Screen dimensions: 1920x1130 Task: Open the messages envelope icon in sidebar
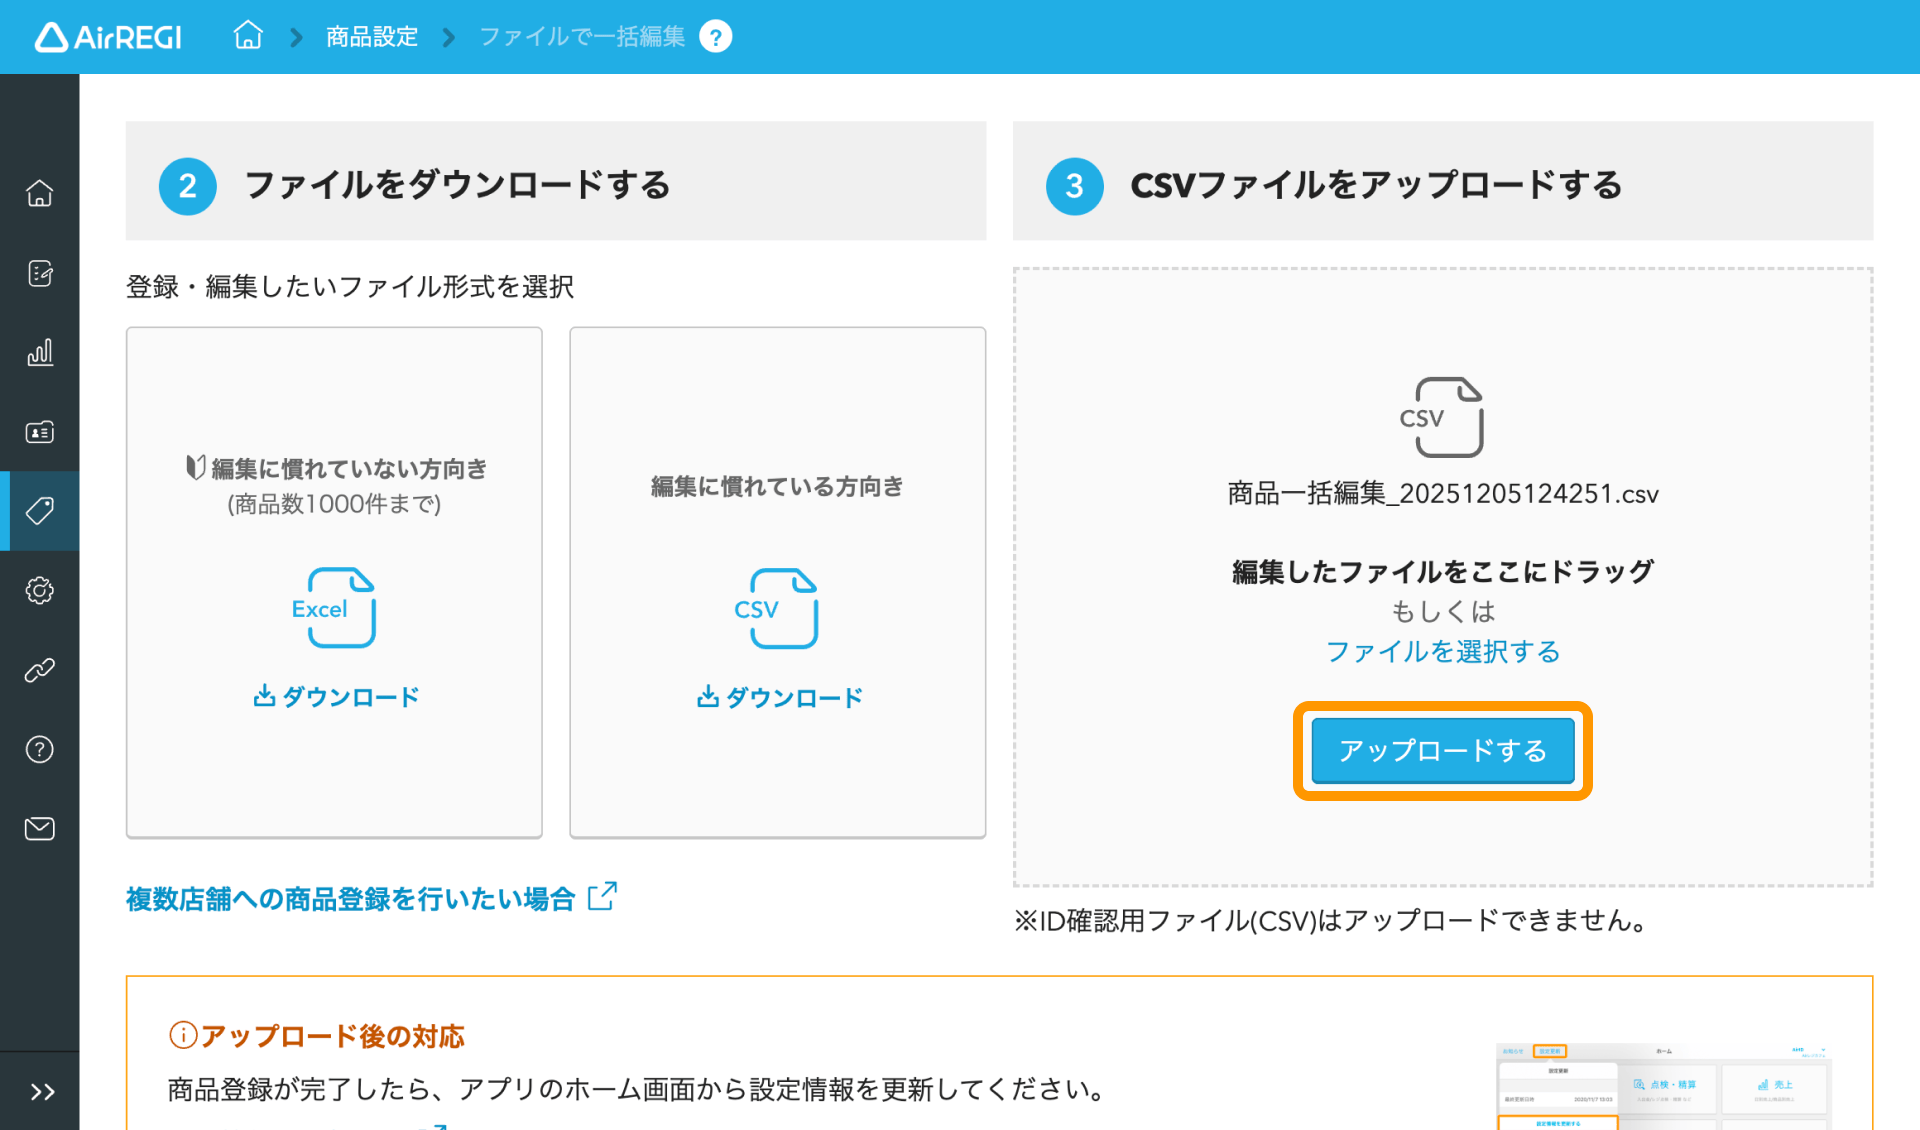coord(39,828)
